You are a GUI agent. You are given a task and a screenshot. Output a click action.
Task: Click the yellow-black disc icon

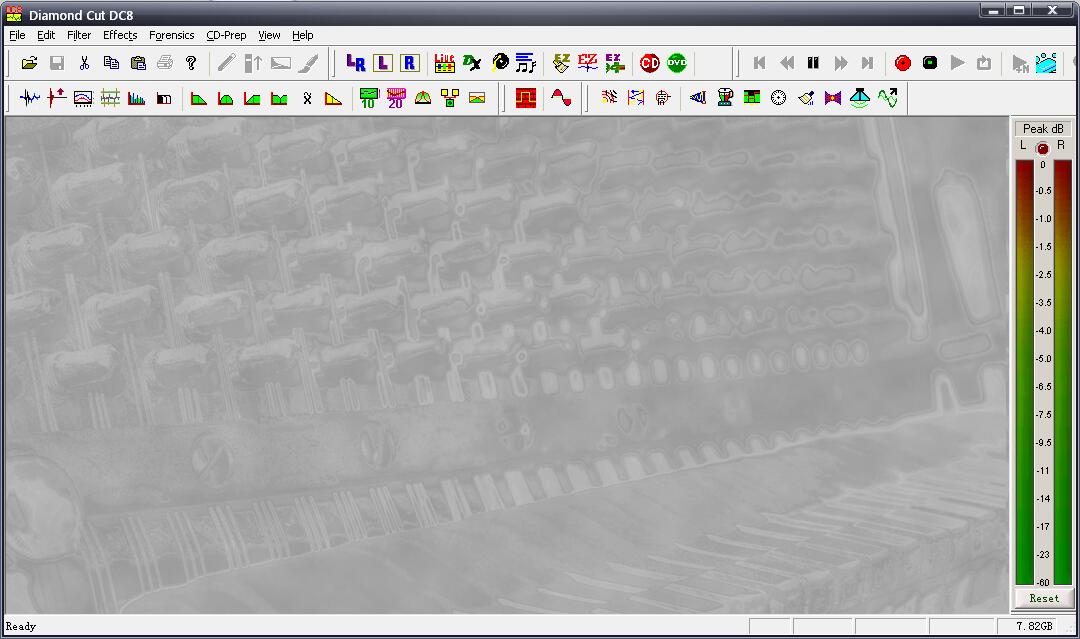500,63
